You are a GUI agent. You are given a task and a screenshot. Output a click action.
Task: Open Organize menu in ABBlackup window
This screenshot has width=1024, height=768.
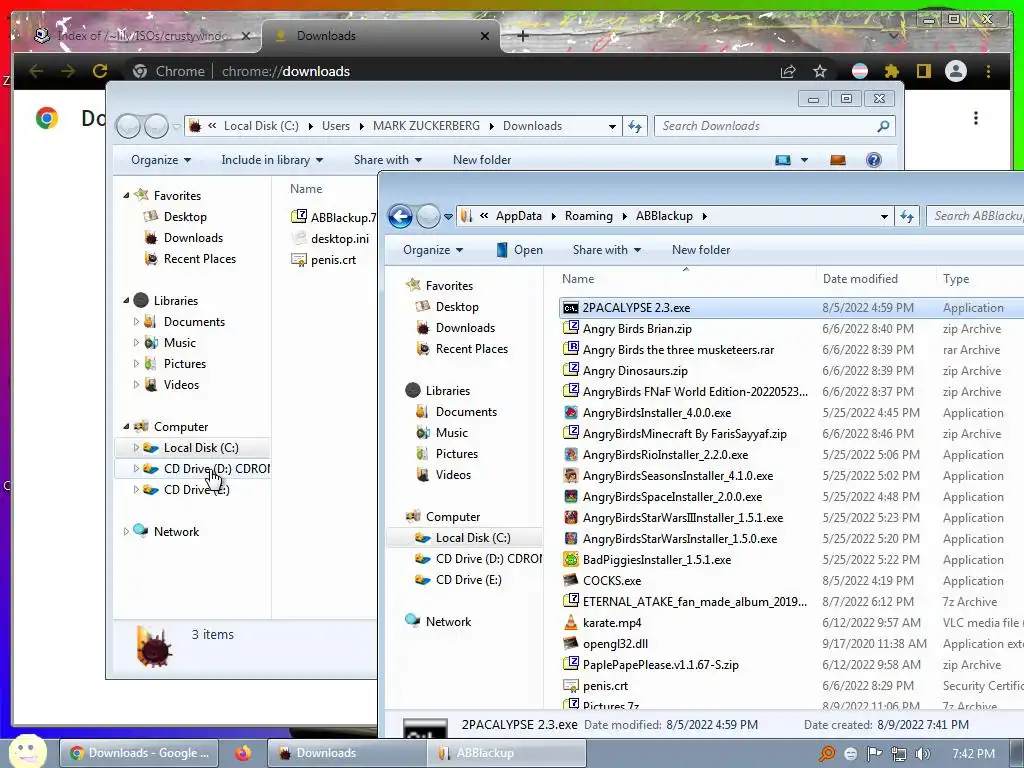[x=433, y=250]
